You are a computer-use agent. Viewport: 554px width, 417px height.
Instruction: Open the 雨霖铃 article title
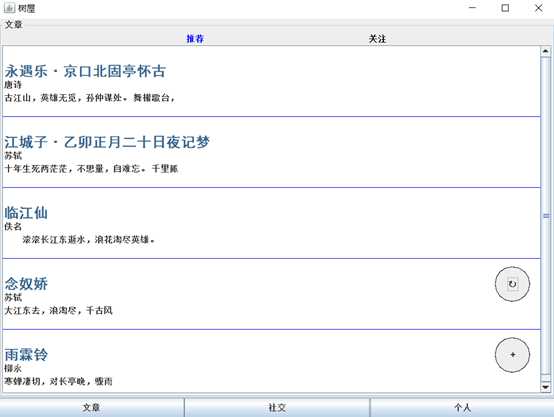[26, 355]
